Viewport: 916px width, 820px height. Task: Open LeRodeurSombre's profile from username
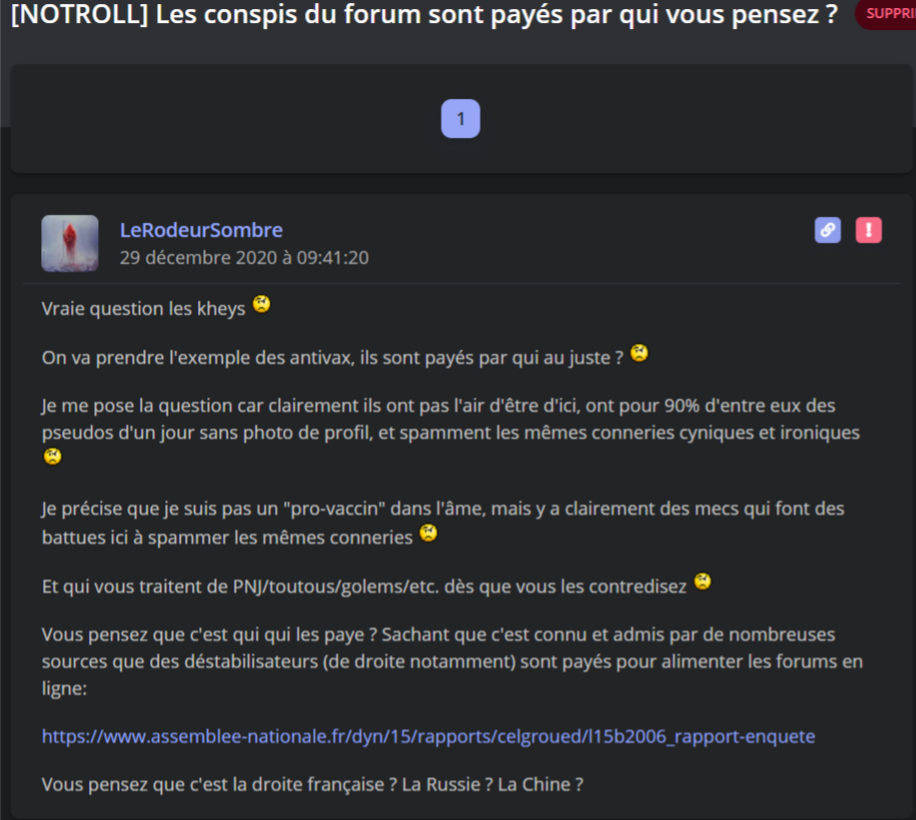201,230
